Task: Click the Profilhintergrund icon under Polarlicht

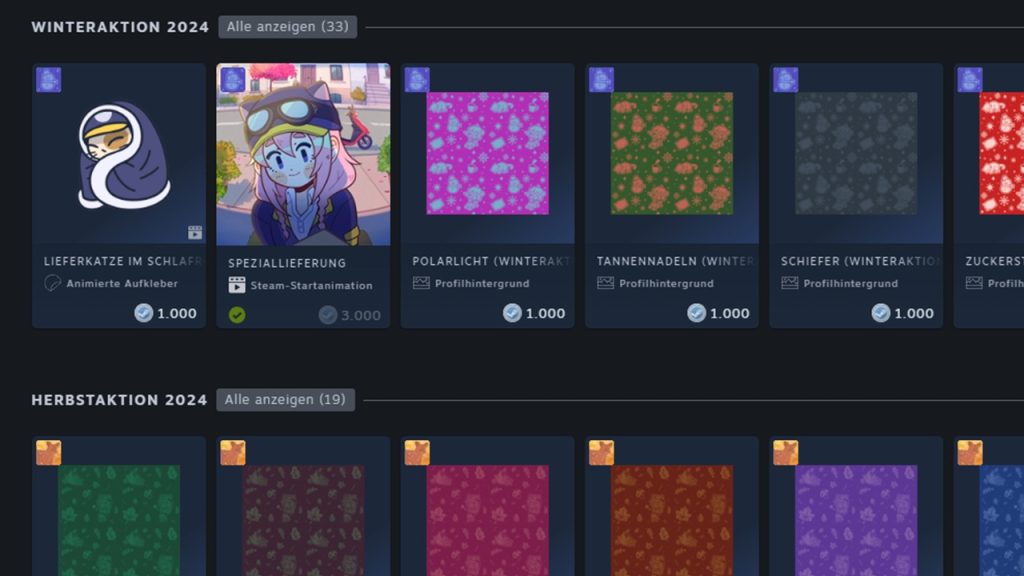Action: (x=421, y=284)
